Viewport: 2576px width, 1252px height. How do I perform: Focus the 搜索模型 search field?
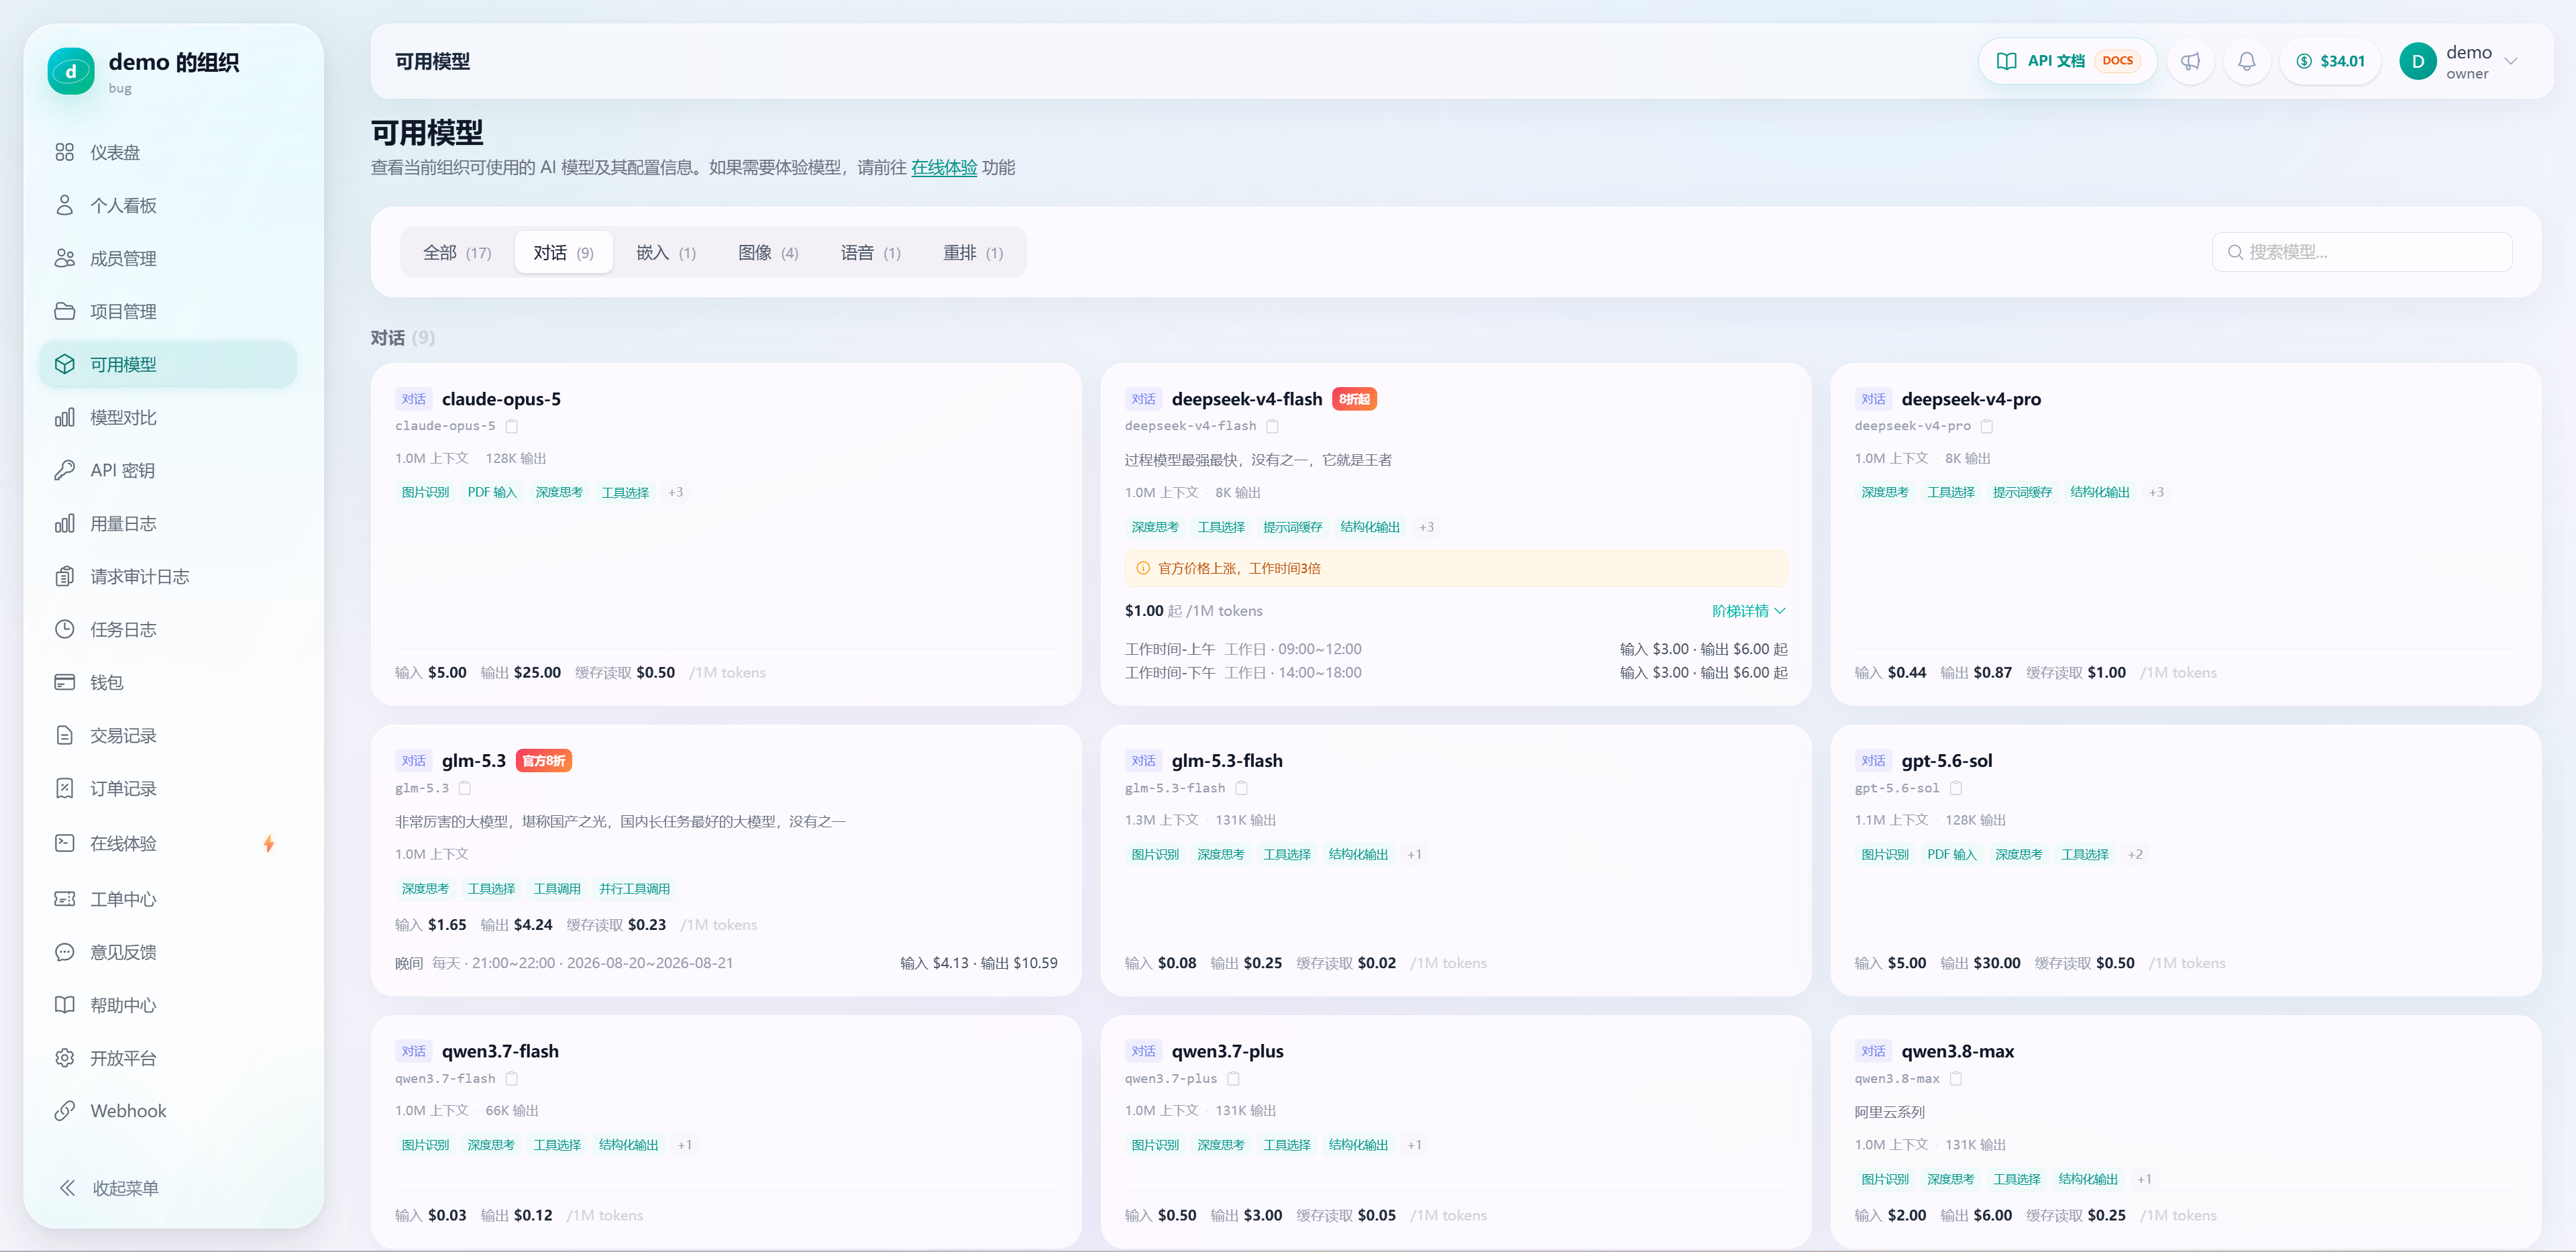coord(2362,252)
